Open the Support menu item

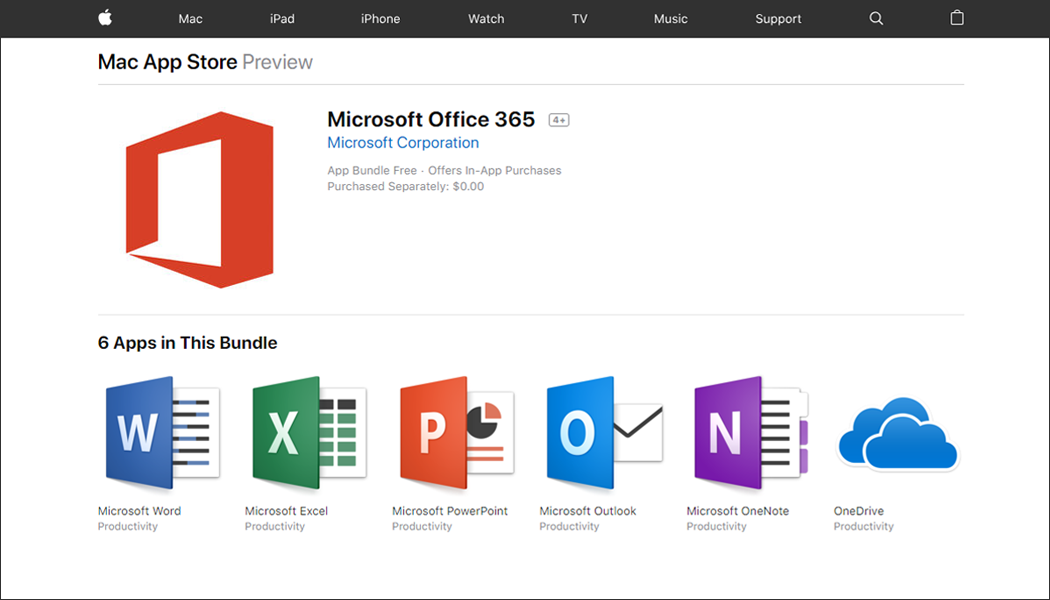[x=778, y=19]
